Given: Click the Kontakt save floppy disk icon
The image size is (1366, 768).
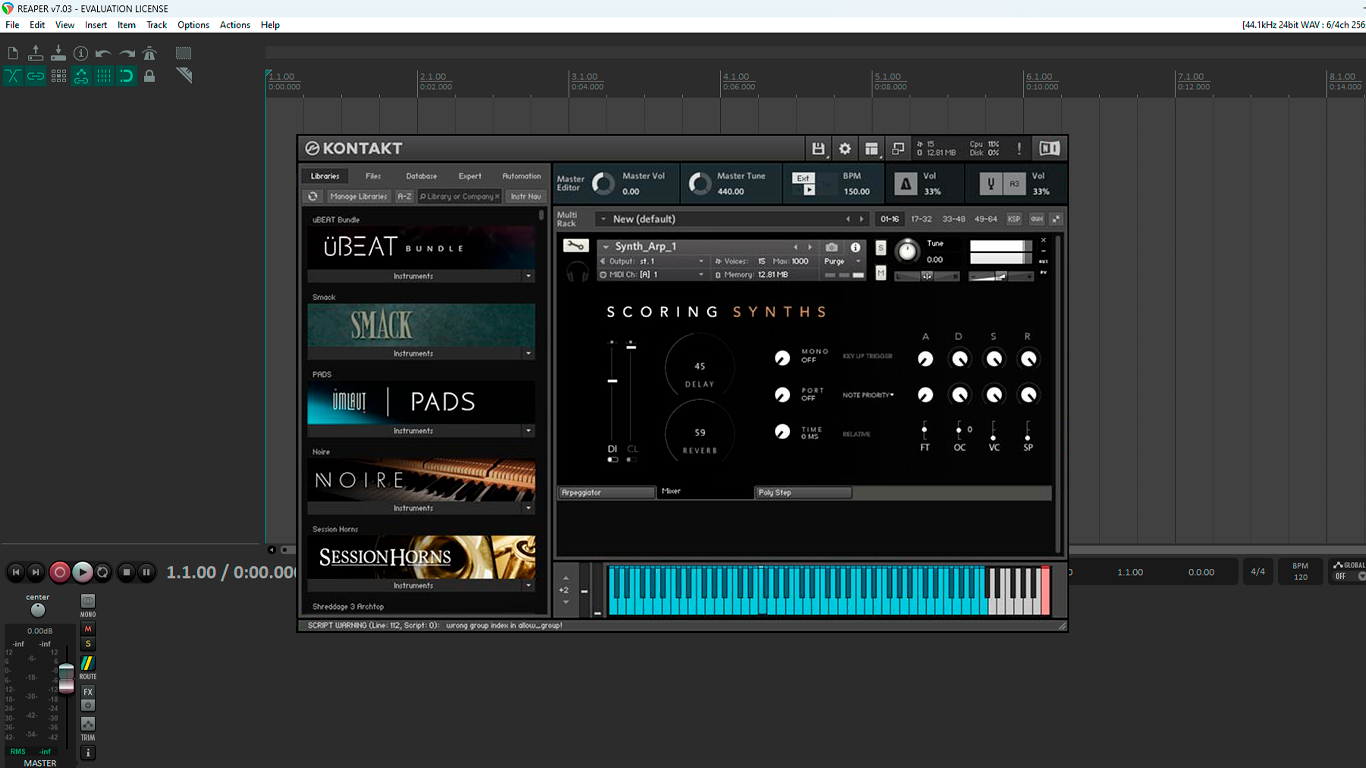Looking at the screenshot, I should click(x=818, y=148).
